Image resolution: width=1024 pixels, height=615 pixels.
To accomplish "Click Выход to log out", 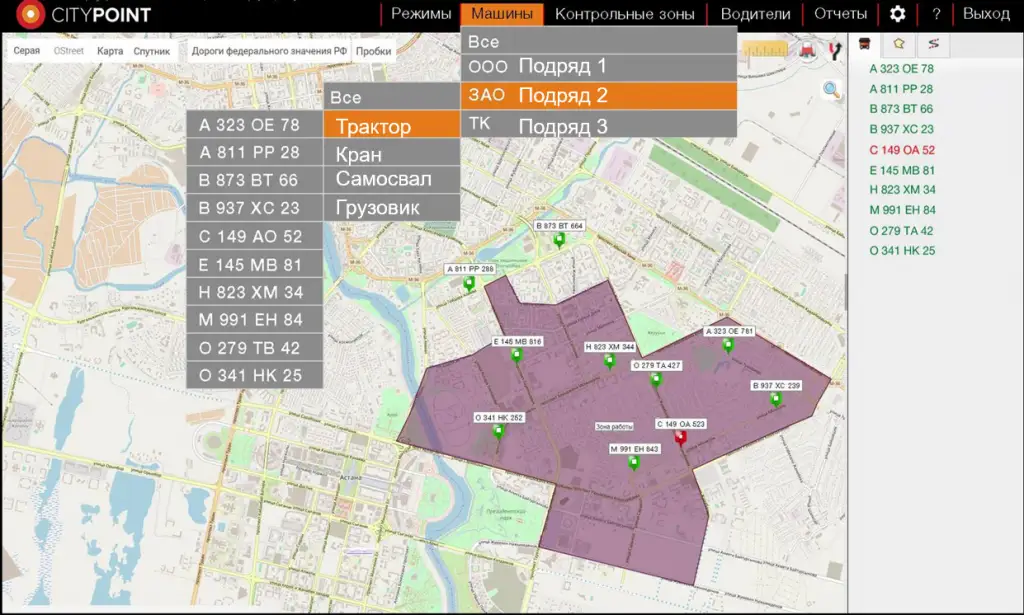I will (986, 14).
